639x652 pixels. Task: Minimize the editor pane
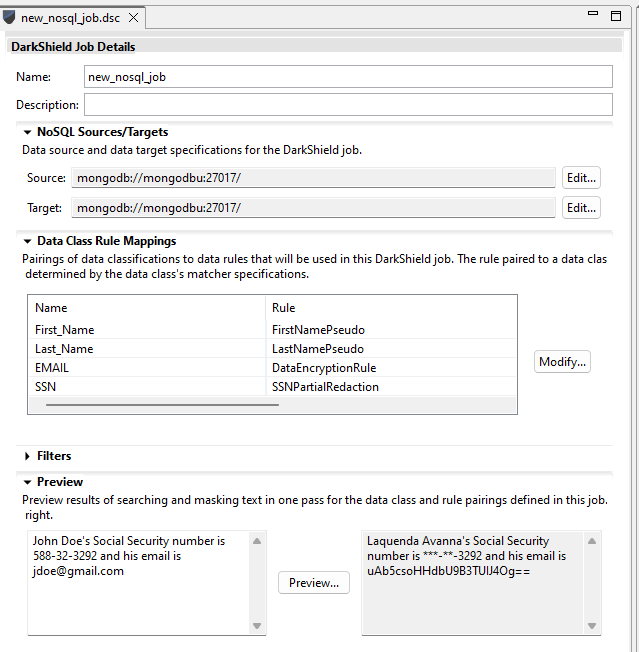593,14
